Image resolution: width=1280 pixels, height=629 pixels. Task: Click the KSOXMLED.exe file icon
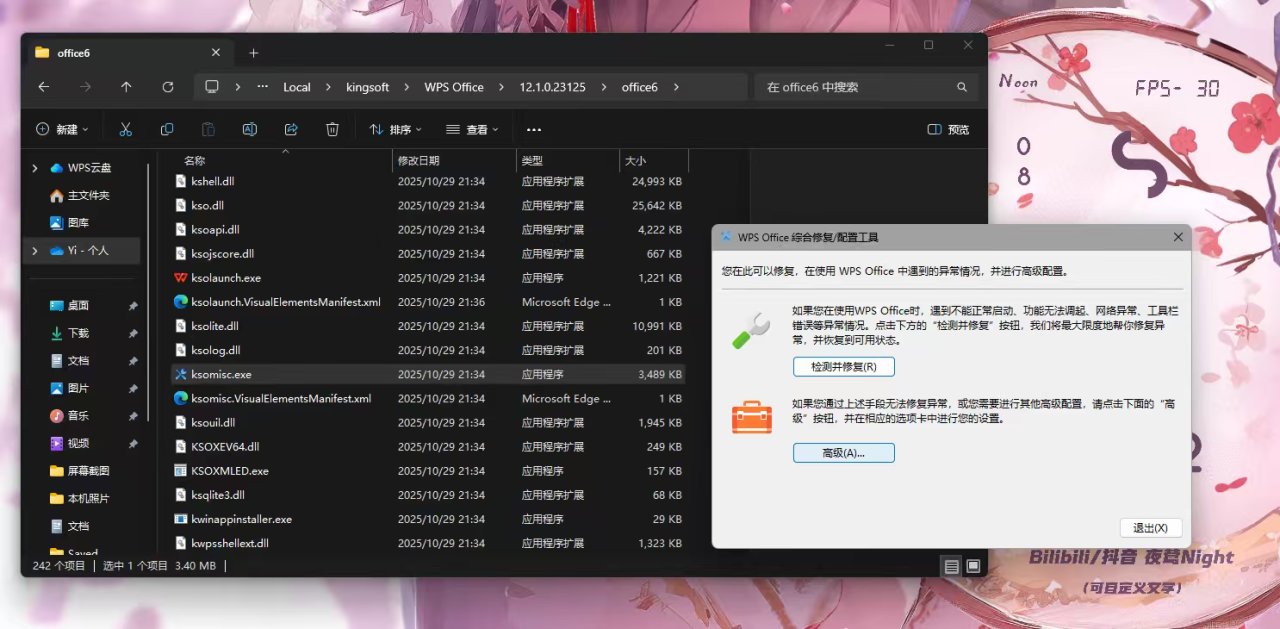(181, 471)
